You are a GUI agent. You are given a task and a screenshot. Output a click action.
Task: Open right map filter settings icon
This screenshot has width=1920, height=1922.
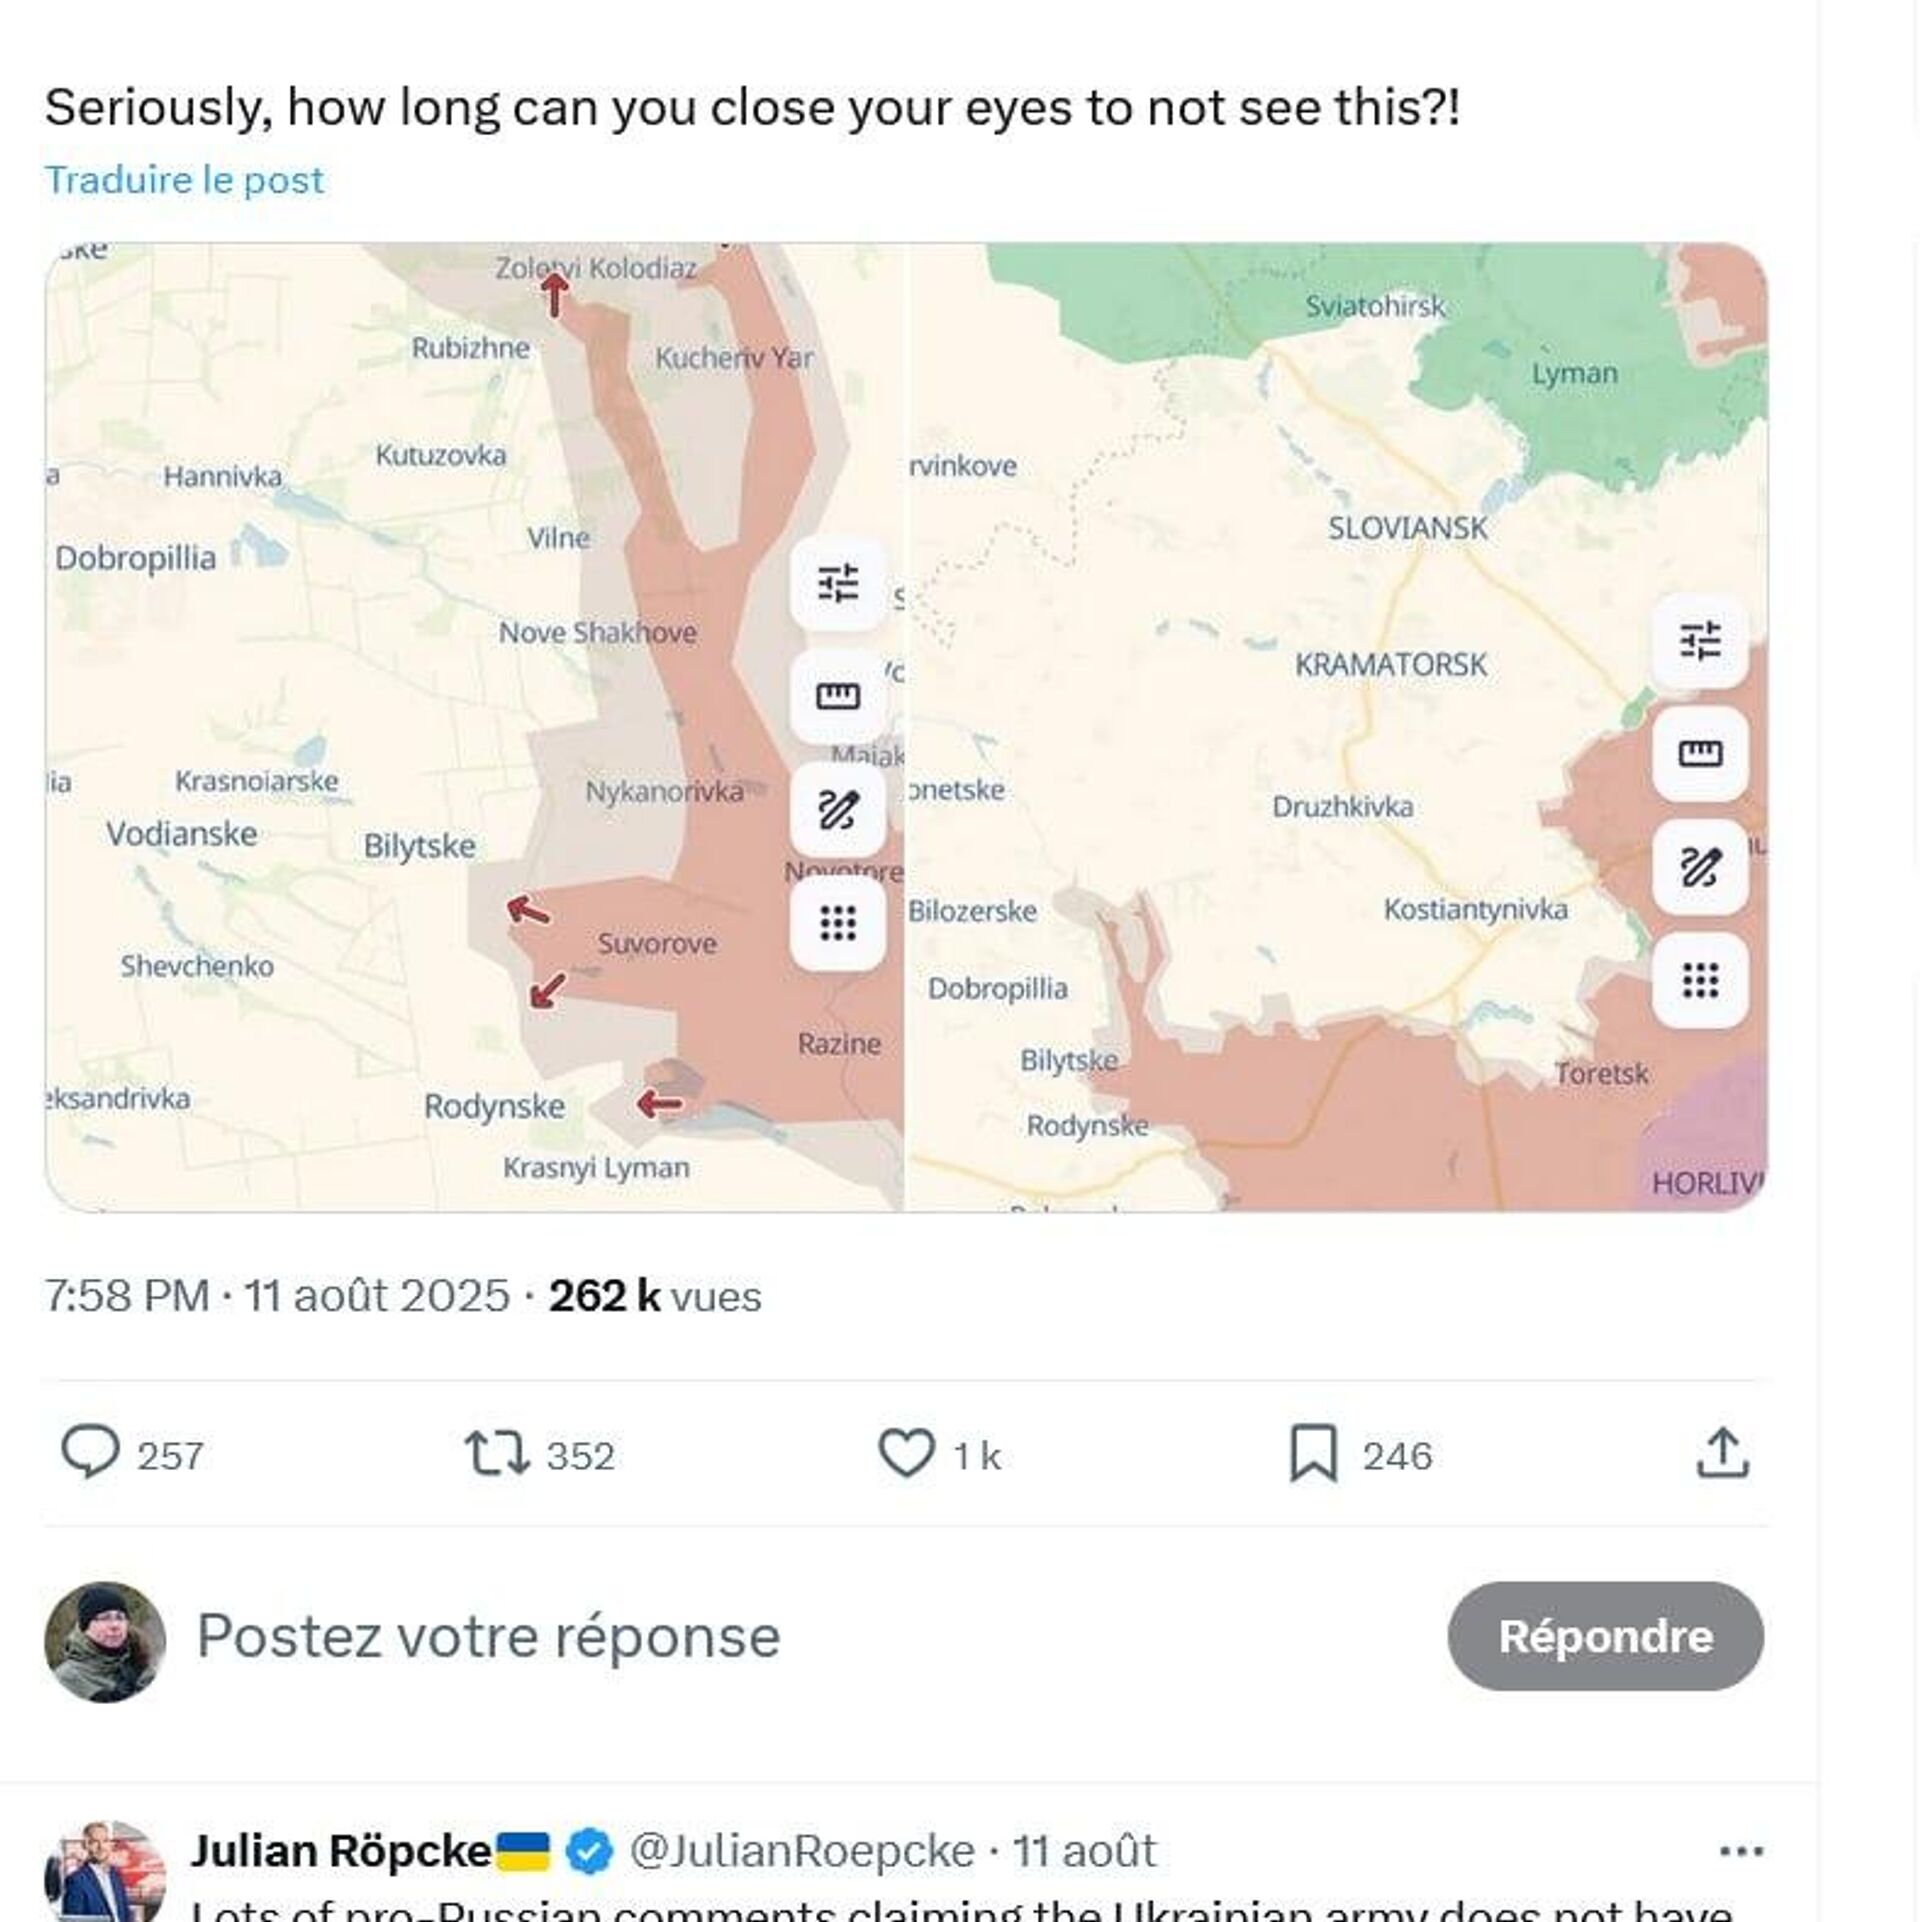click(x=1700, y=640)
